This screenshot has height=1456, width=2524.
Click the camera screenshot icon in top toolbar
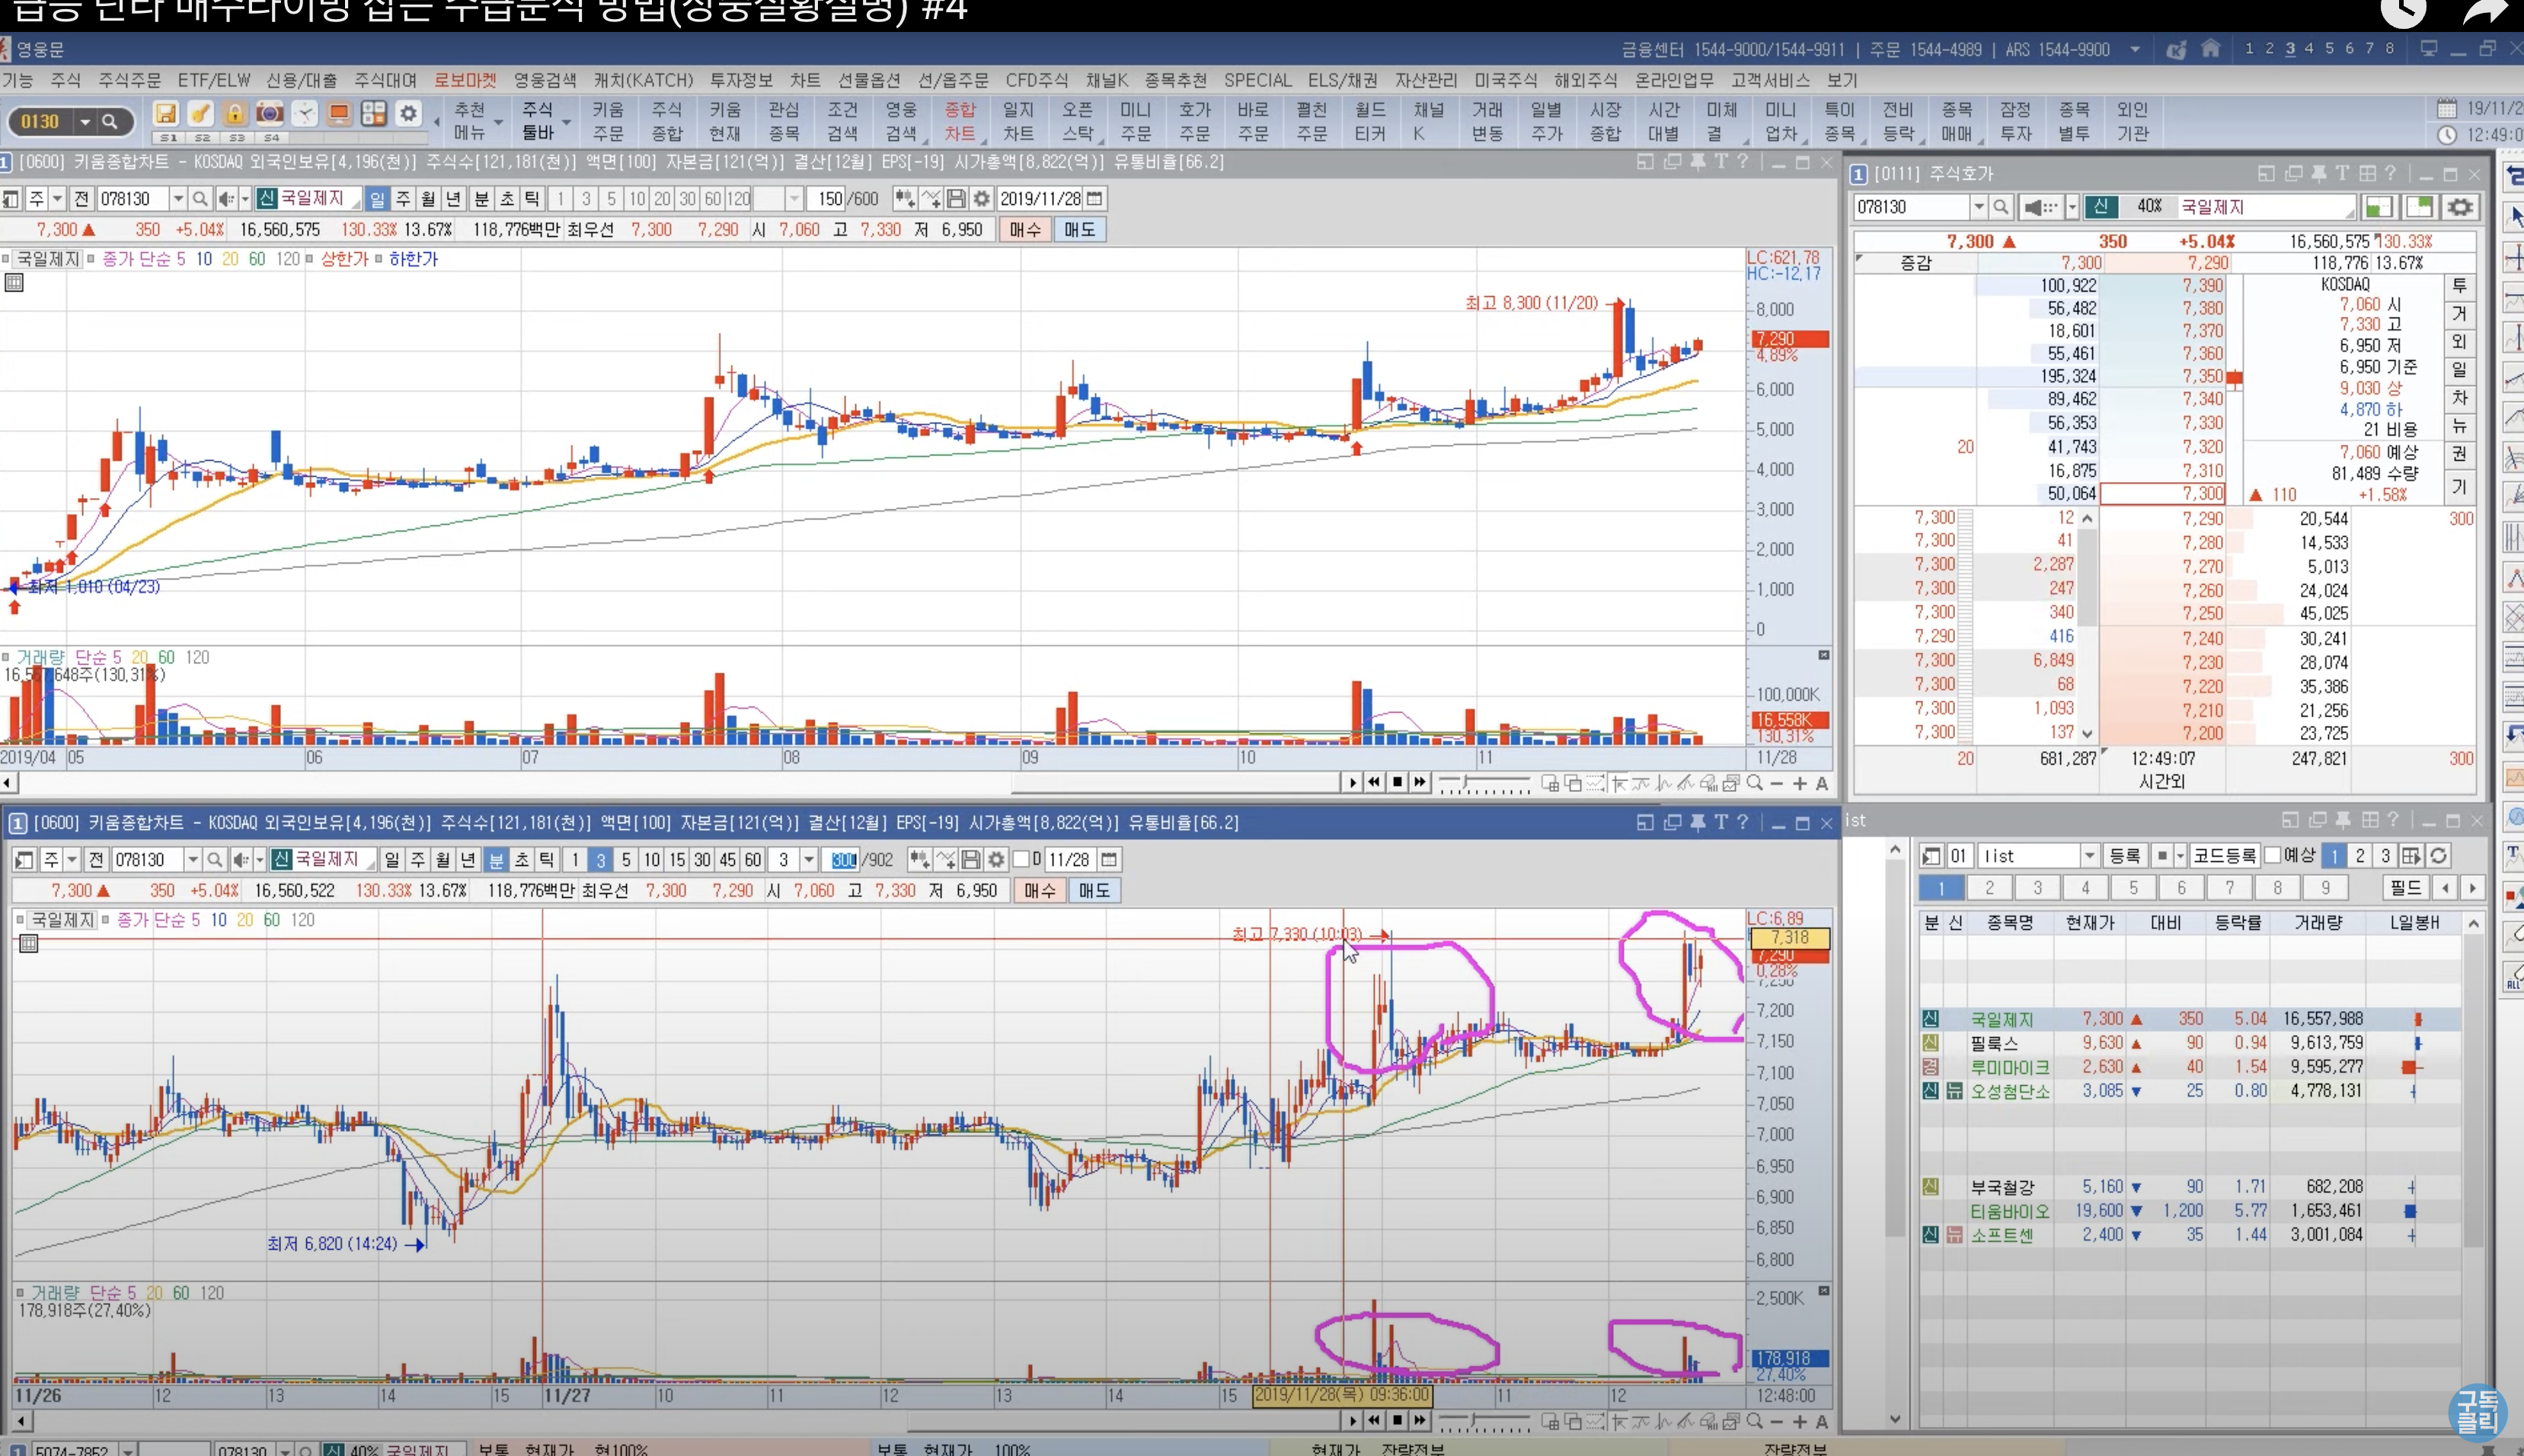(270, 114)
